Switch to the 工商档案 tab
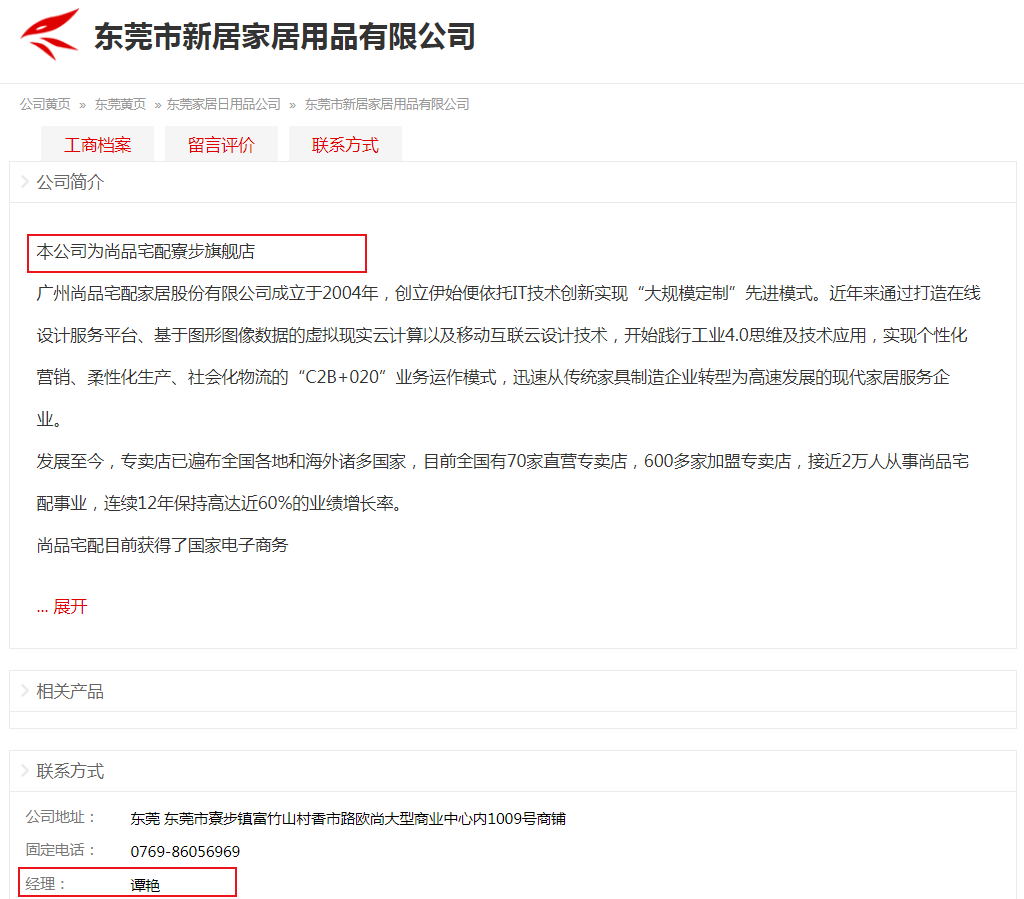Viewport: 1024px width, 899px height. 97,144
